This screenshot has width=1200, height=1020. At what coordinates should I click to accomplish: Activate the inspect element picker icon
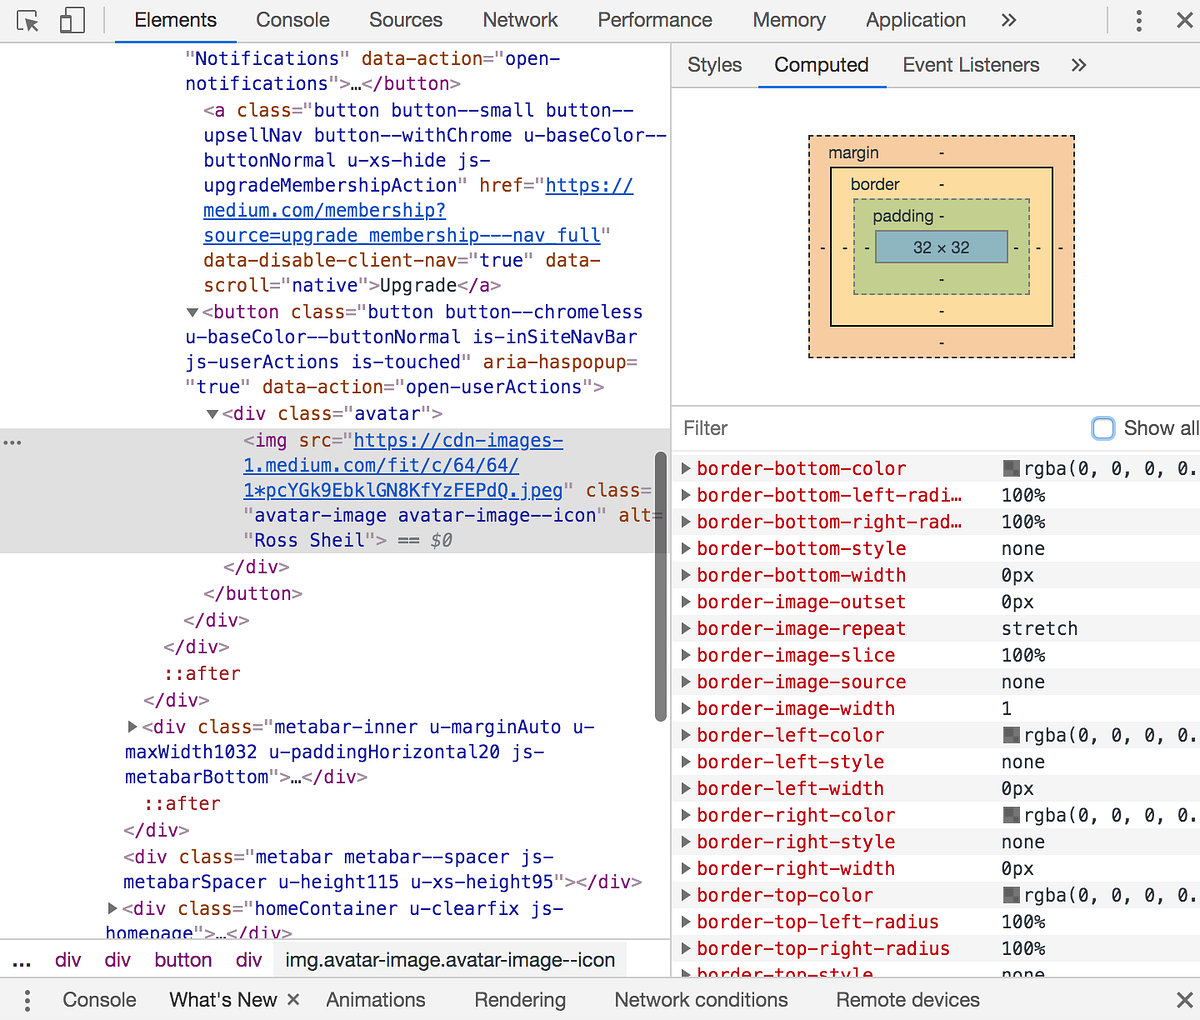point(28,20)
